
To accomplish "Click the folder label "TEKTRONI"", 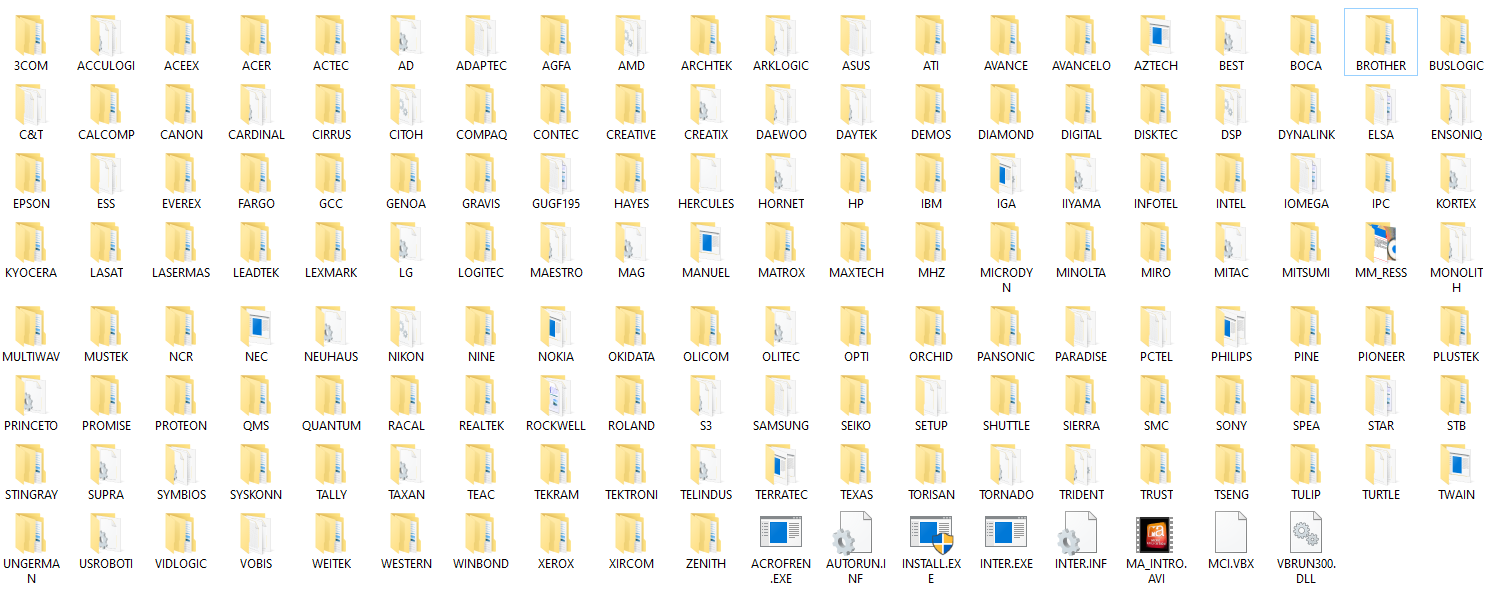I will 631,495.
